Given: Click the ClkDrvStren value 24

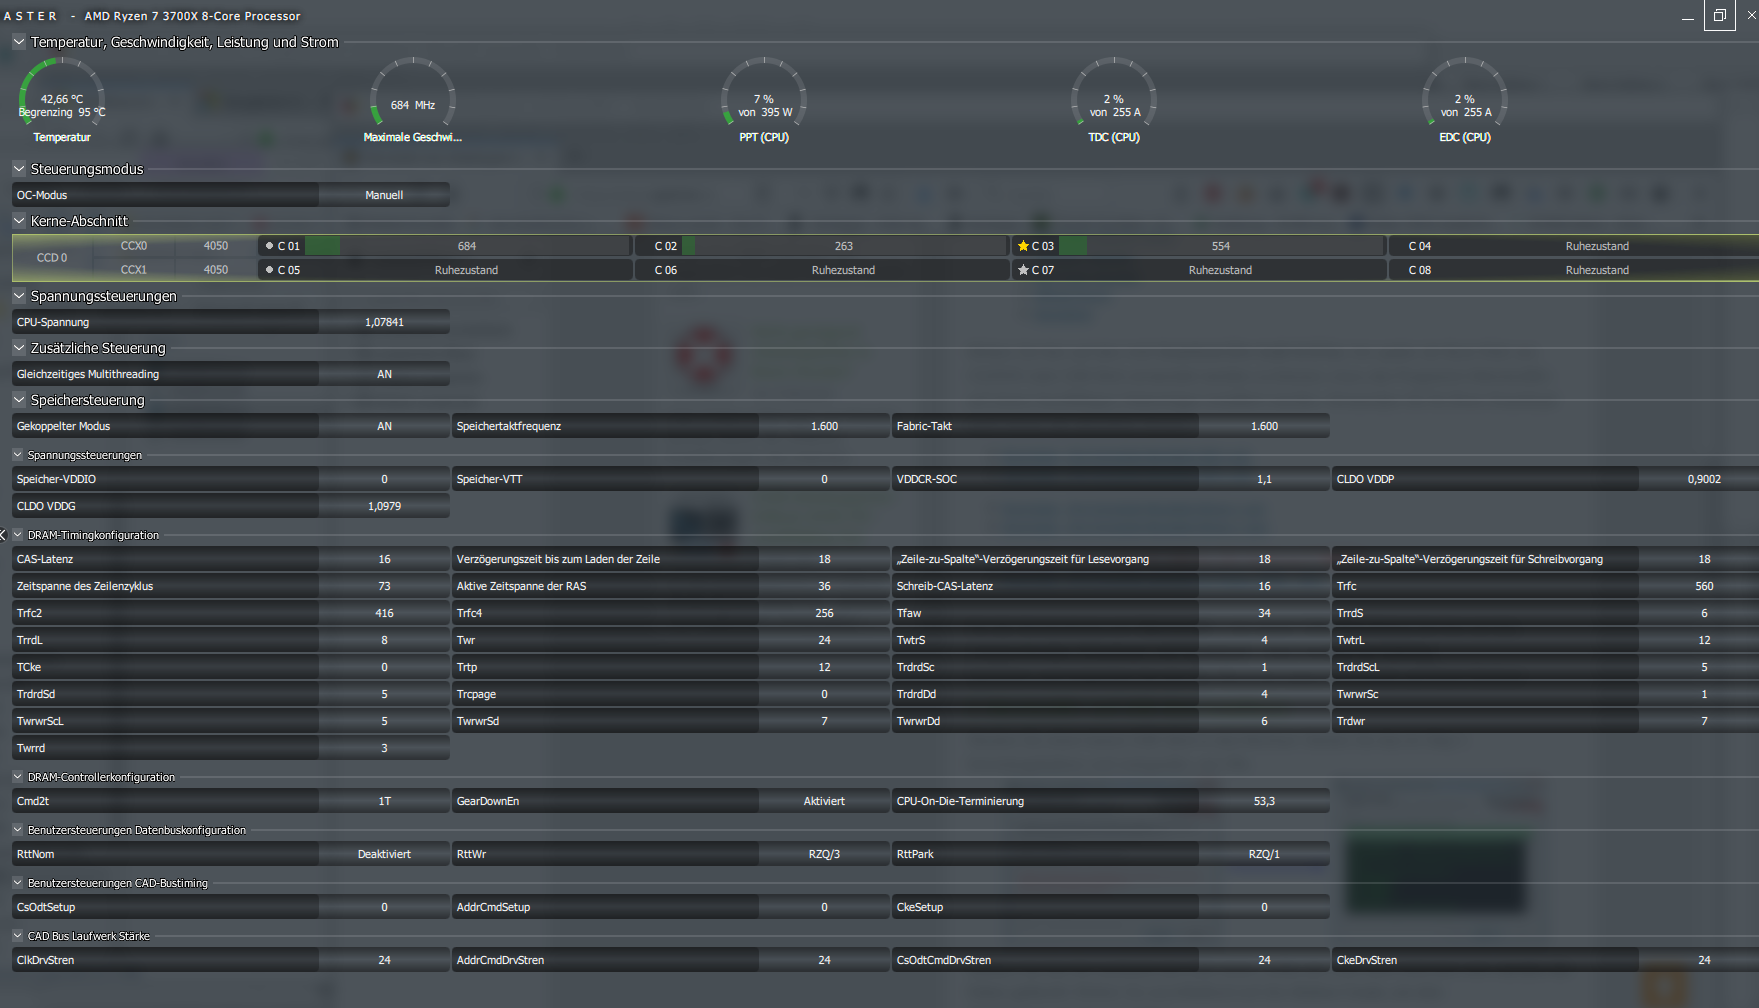Looking at the screenshot, I should tap(384, 960).
